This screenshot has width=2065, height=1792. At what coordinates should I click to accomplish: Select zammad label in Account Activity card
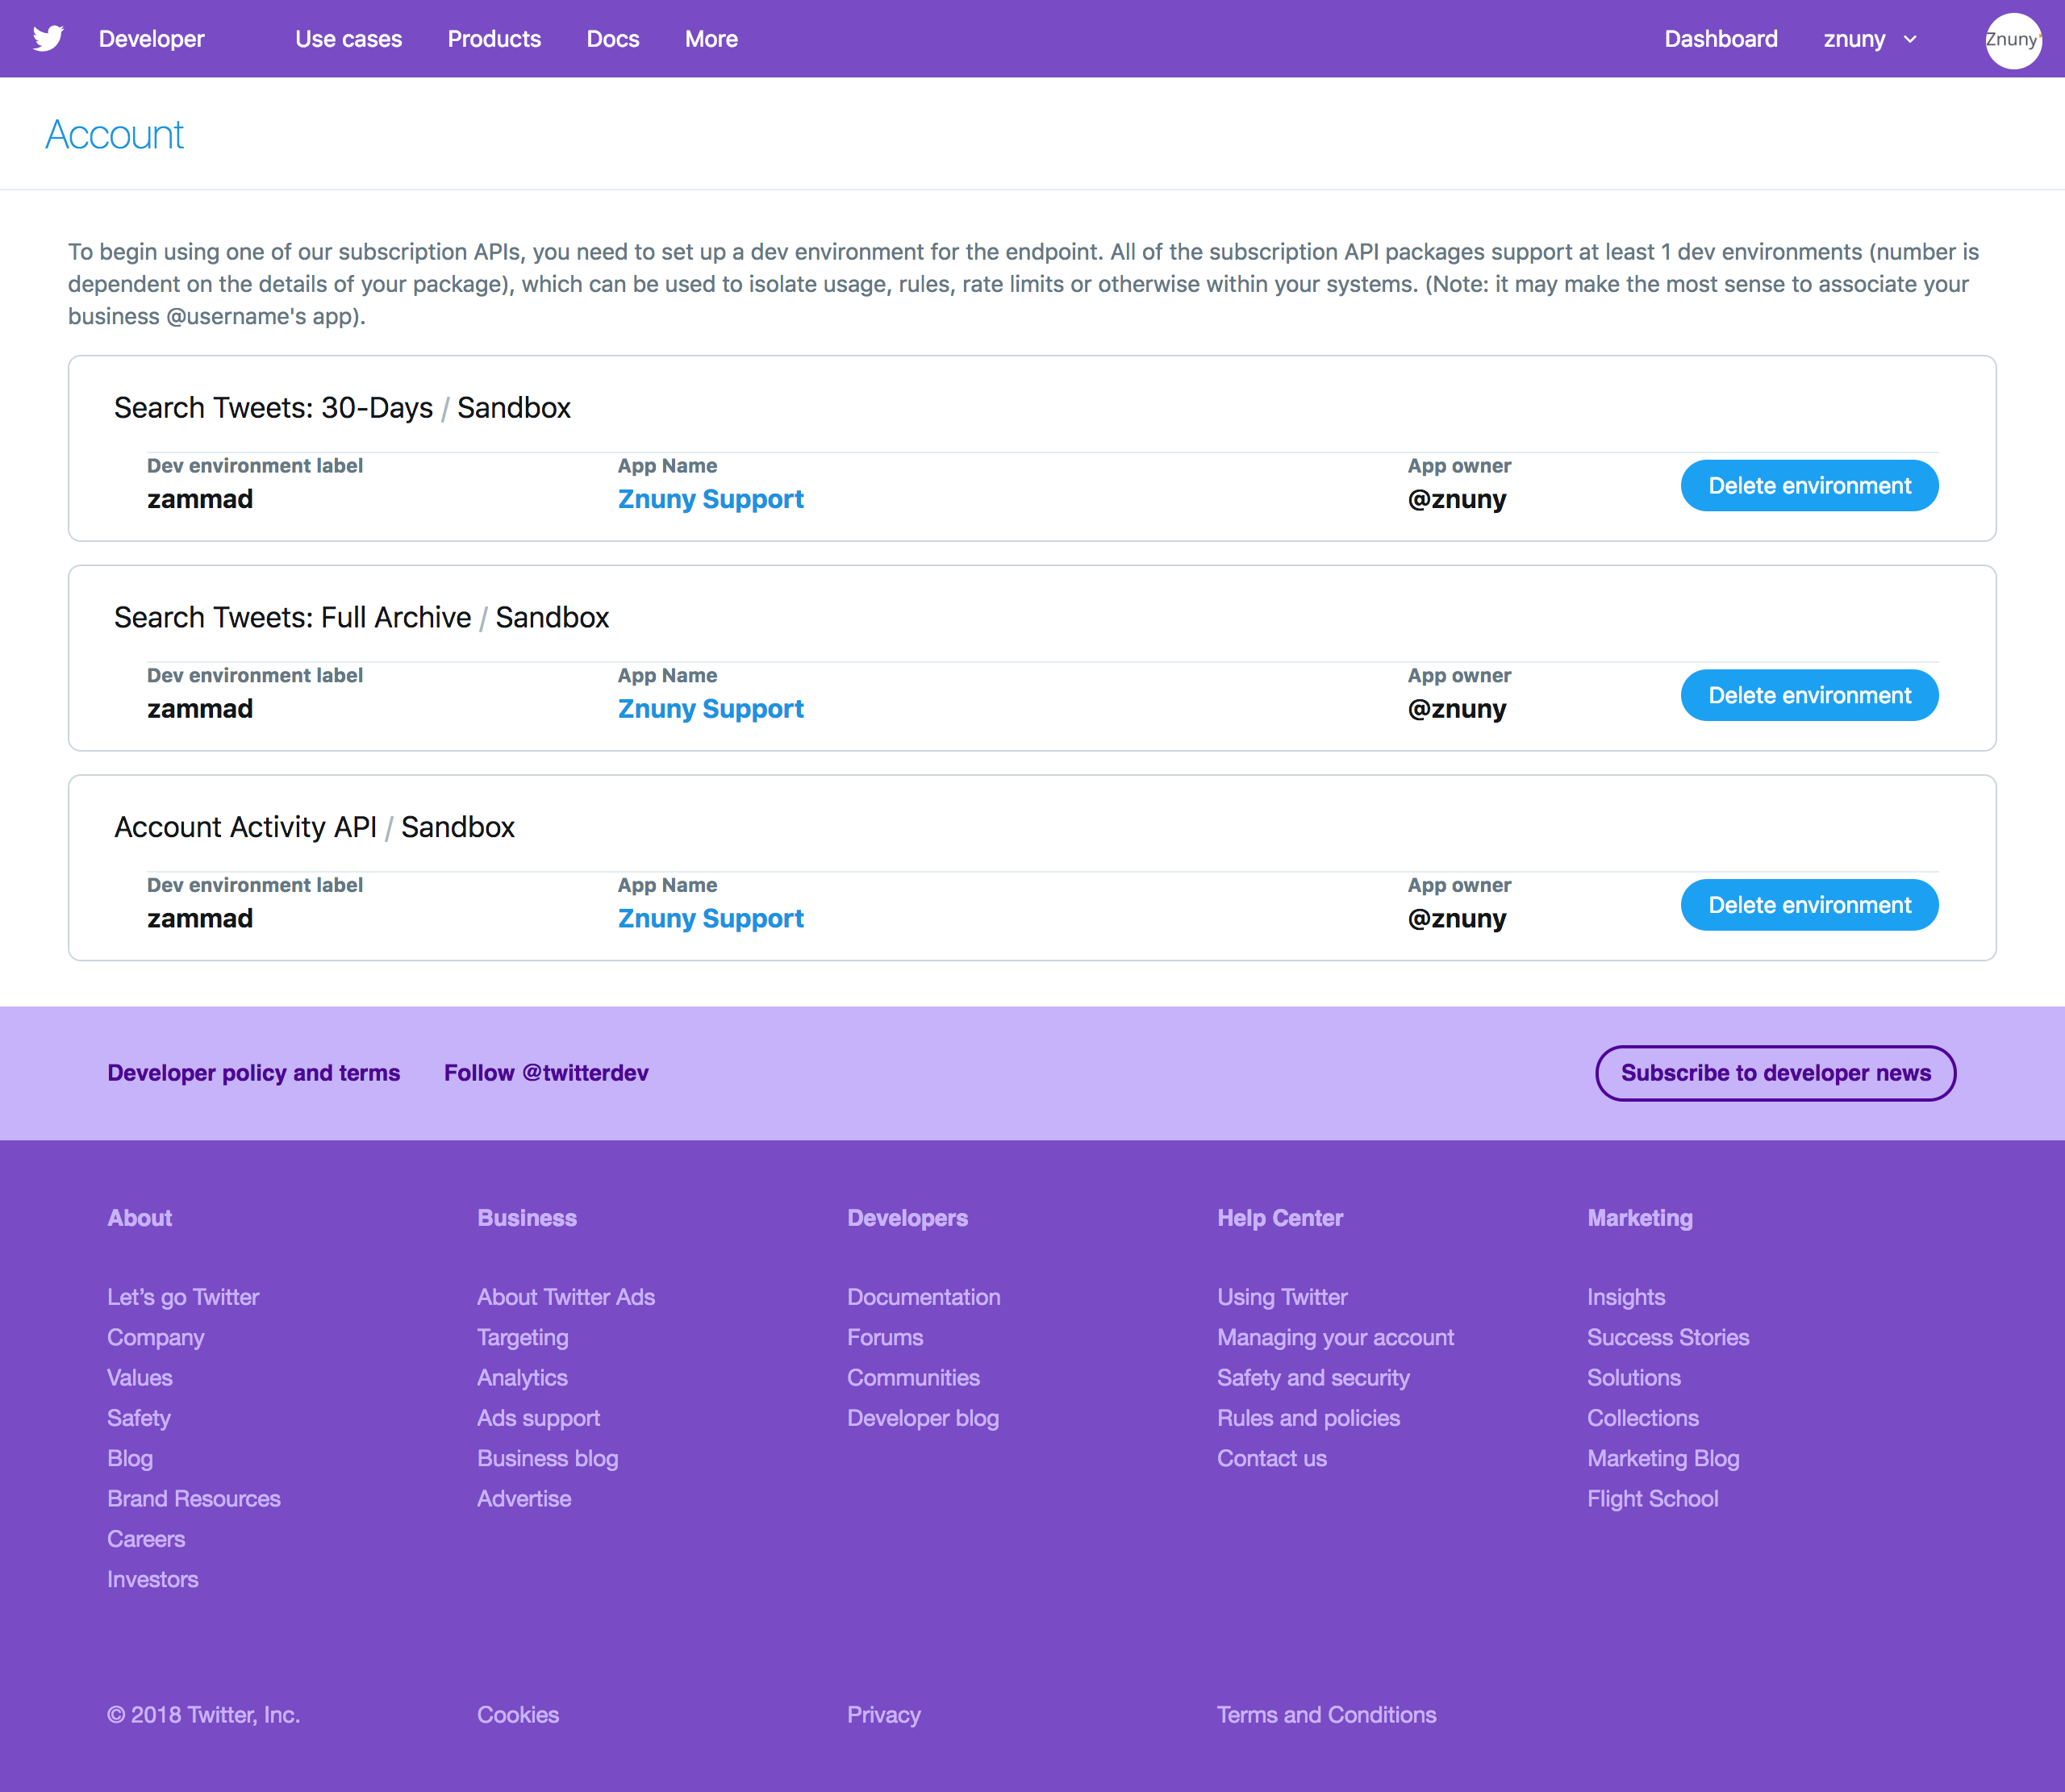[x=200, y=919]
